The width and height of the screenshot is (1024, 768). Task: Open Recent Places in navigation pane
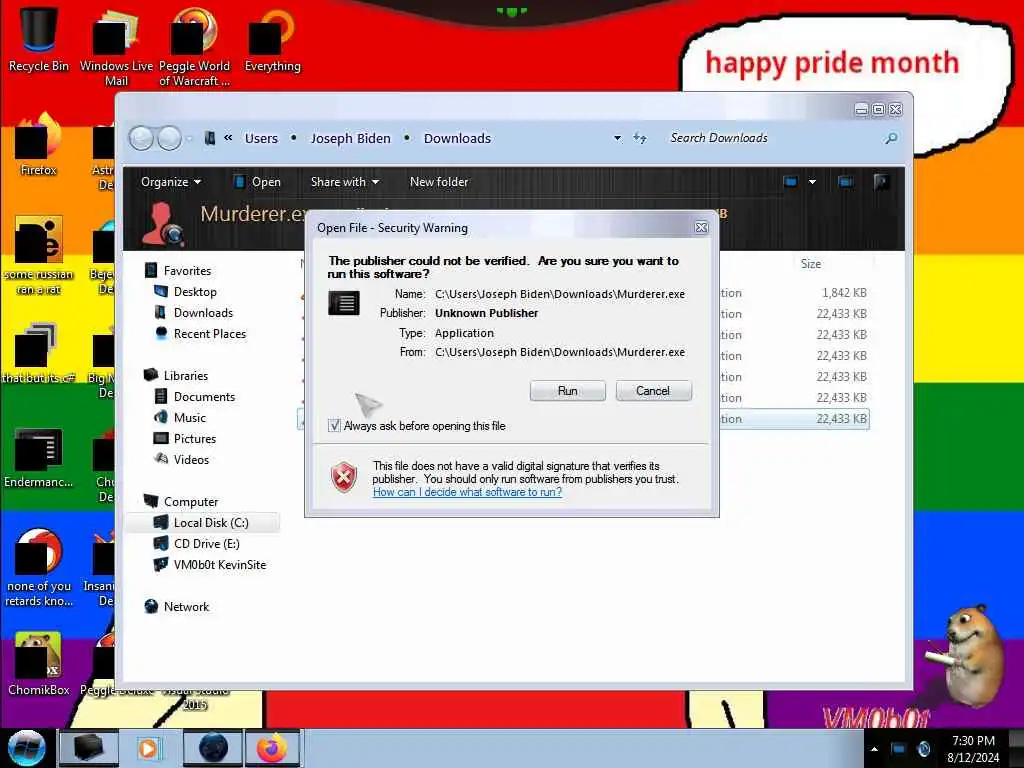[x=210, y=334]
